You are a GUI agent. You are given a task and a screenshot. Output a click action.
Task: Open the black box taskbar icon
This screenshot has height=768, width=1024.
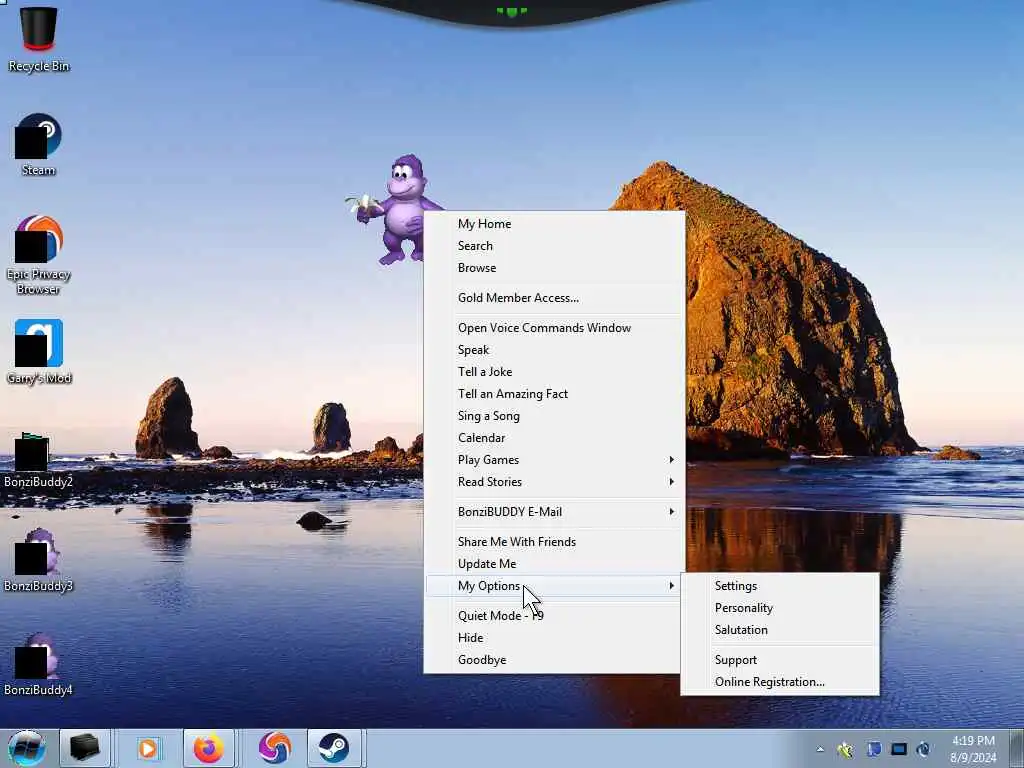pos(85,748)
